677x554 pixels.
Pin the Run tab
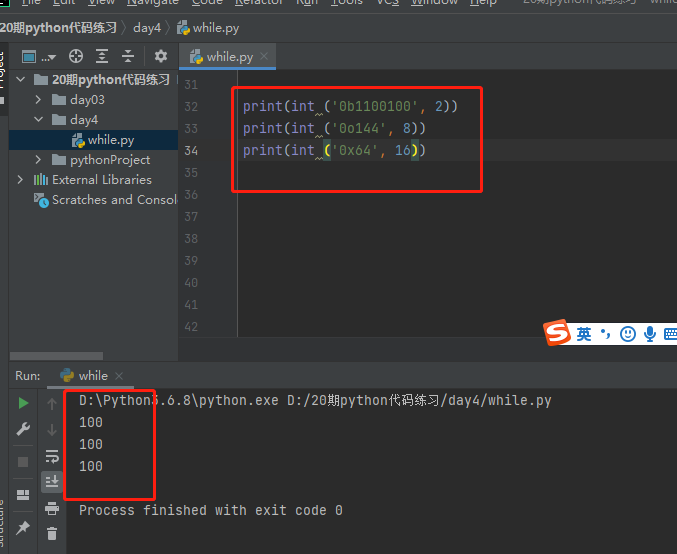click(x=23, y=527)
